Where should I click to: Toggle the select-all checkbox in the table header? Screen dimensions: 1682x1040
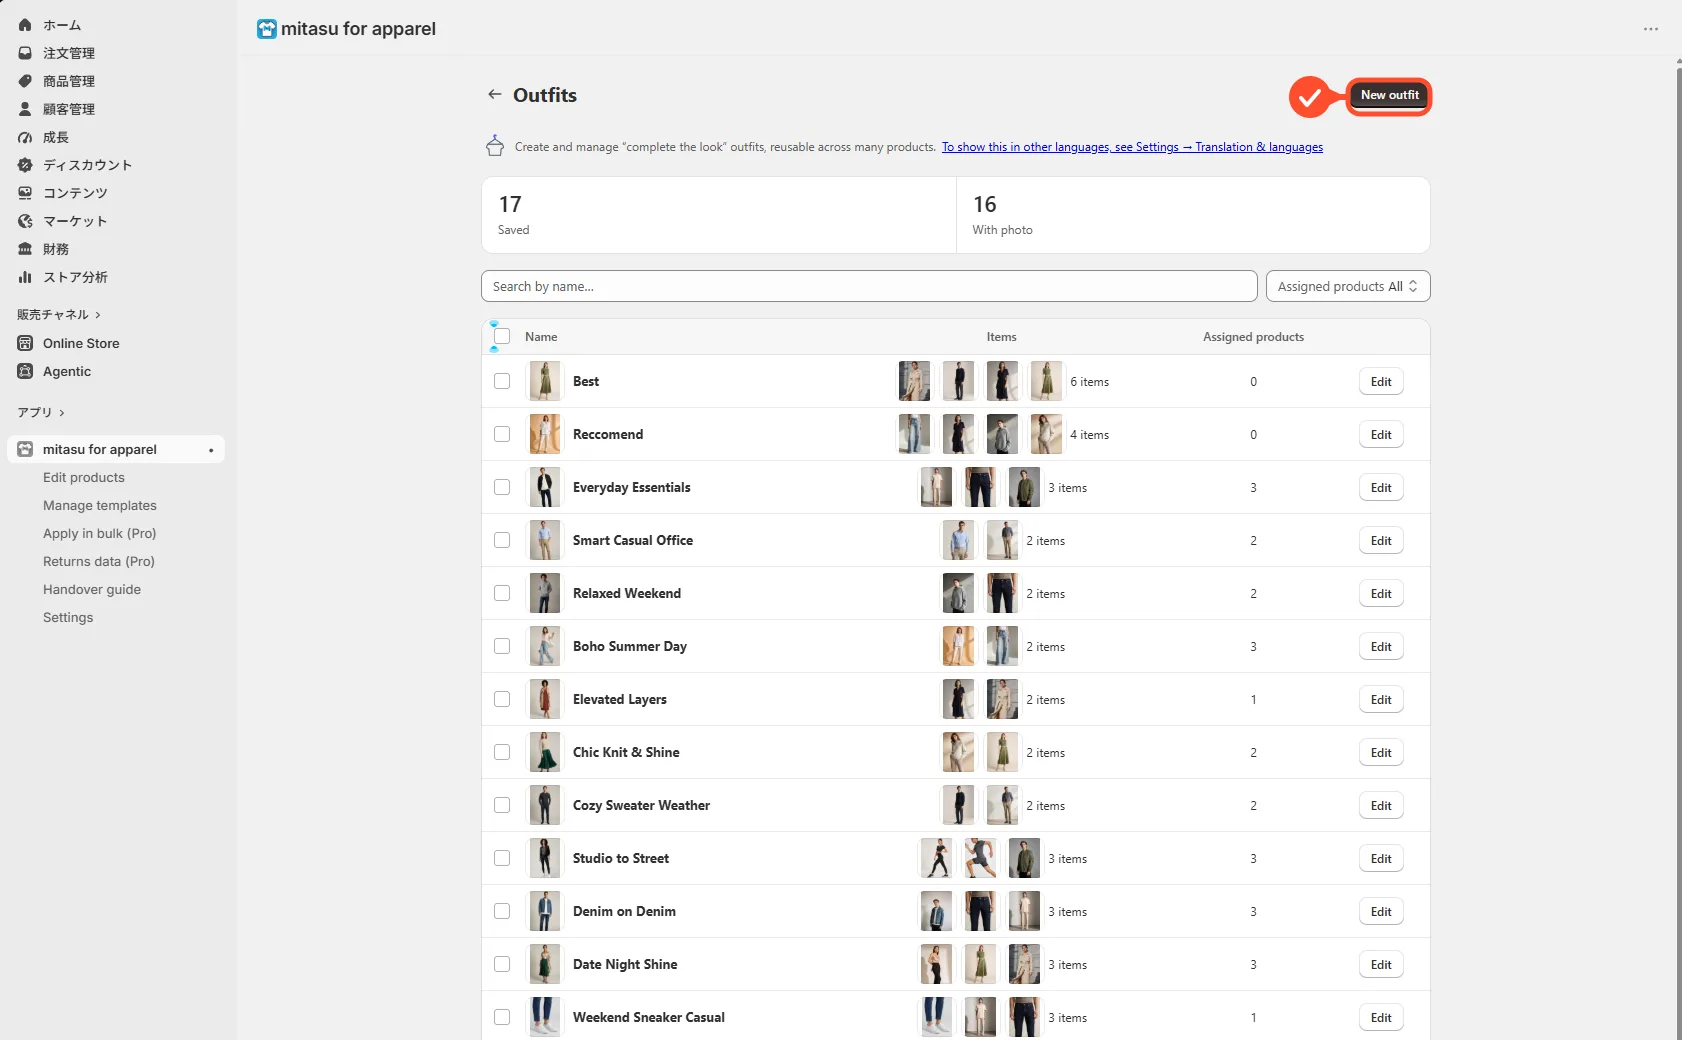click(x=502, y=337)
